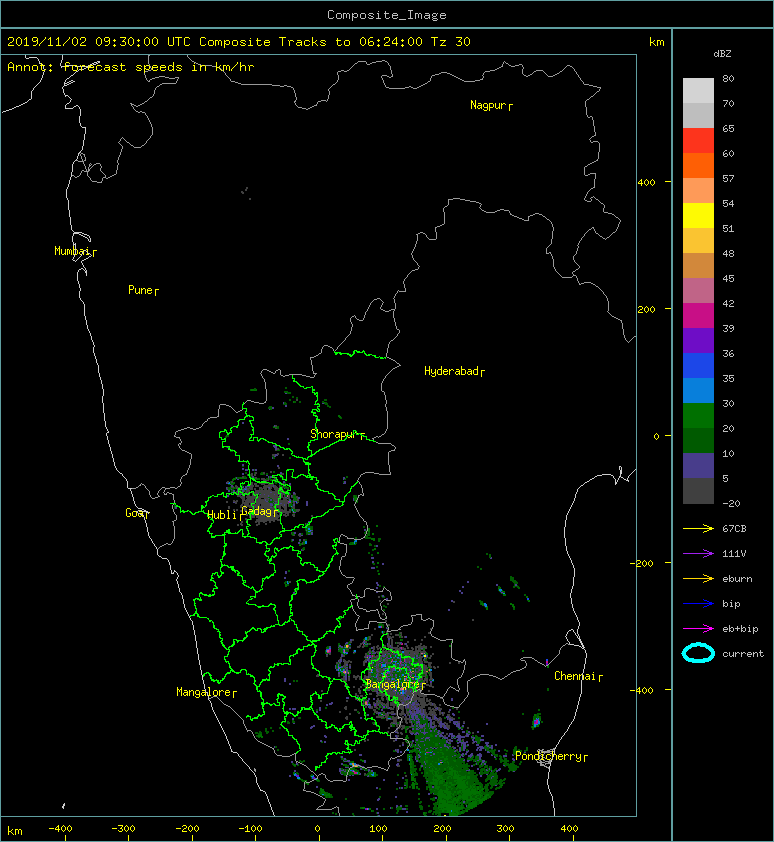Click the -100 tick on bottom axis
Viewport: 774px width, 842px height.
click(x=250, y=829)
